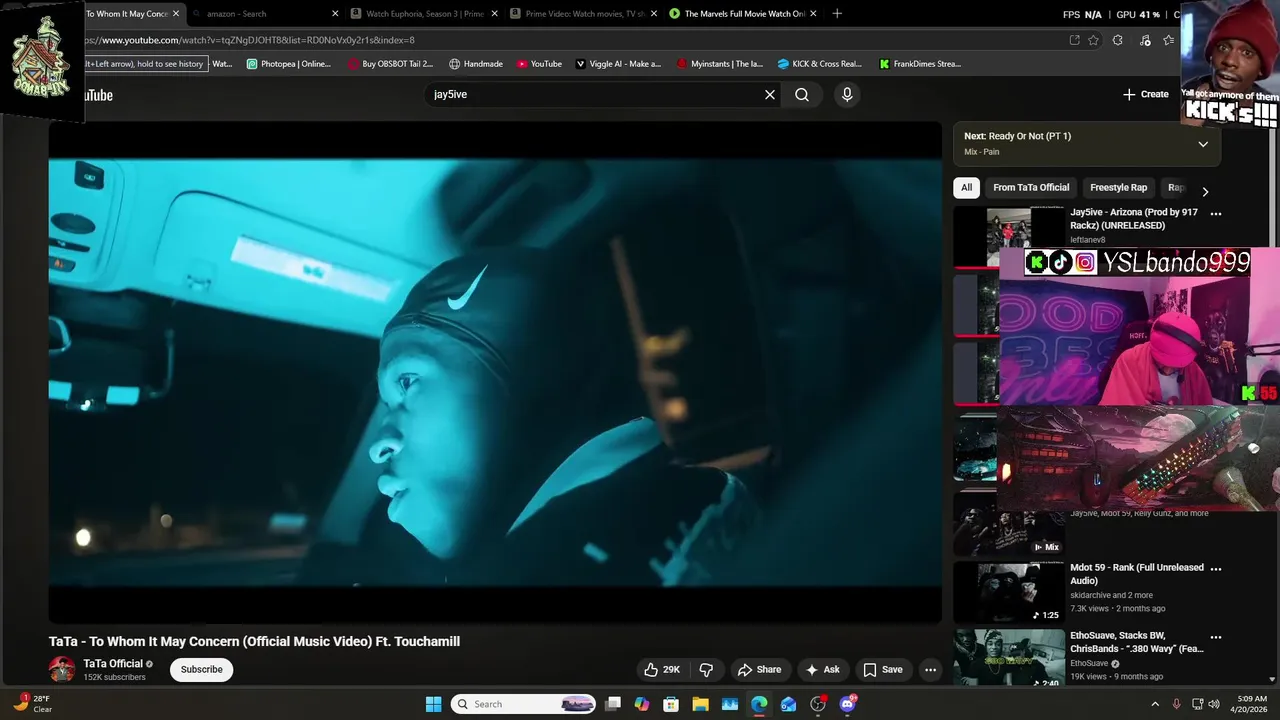Dislike the TaTa video
This screenshot has width=1280, height=720.
pyautogui.click(x=706, y=669)
